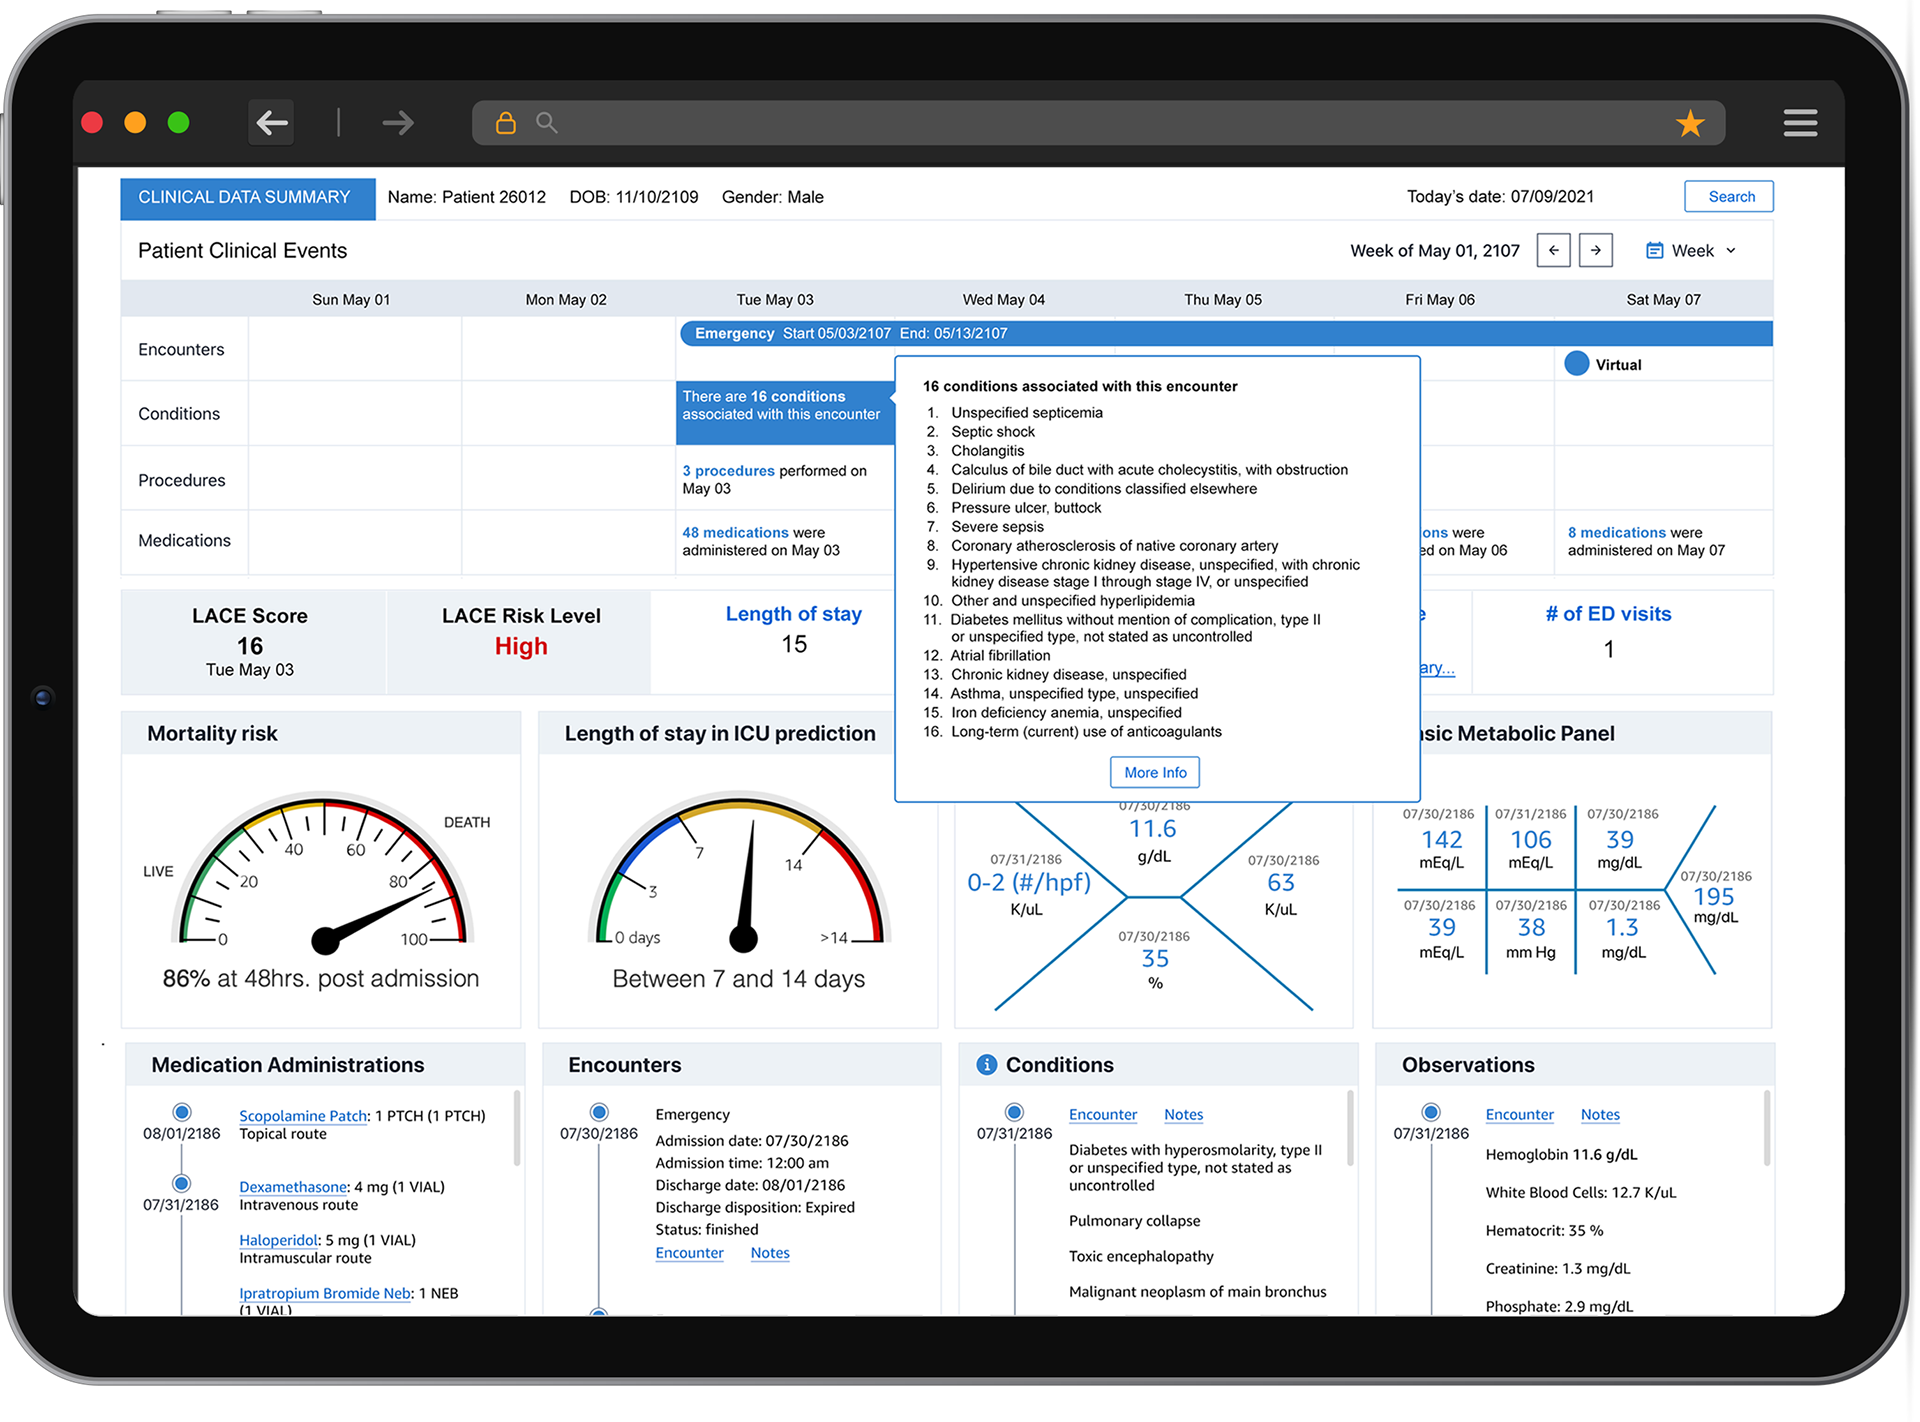
Task: Click Notes link in Observations panel
Action: (x=1600, y=1115)
